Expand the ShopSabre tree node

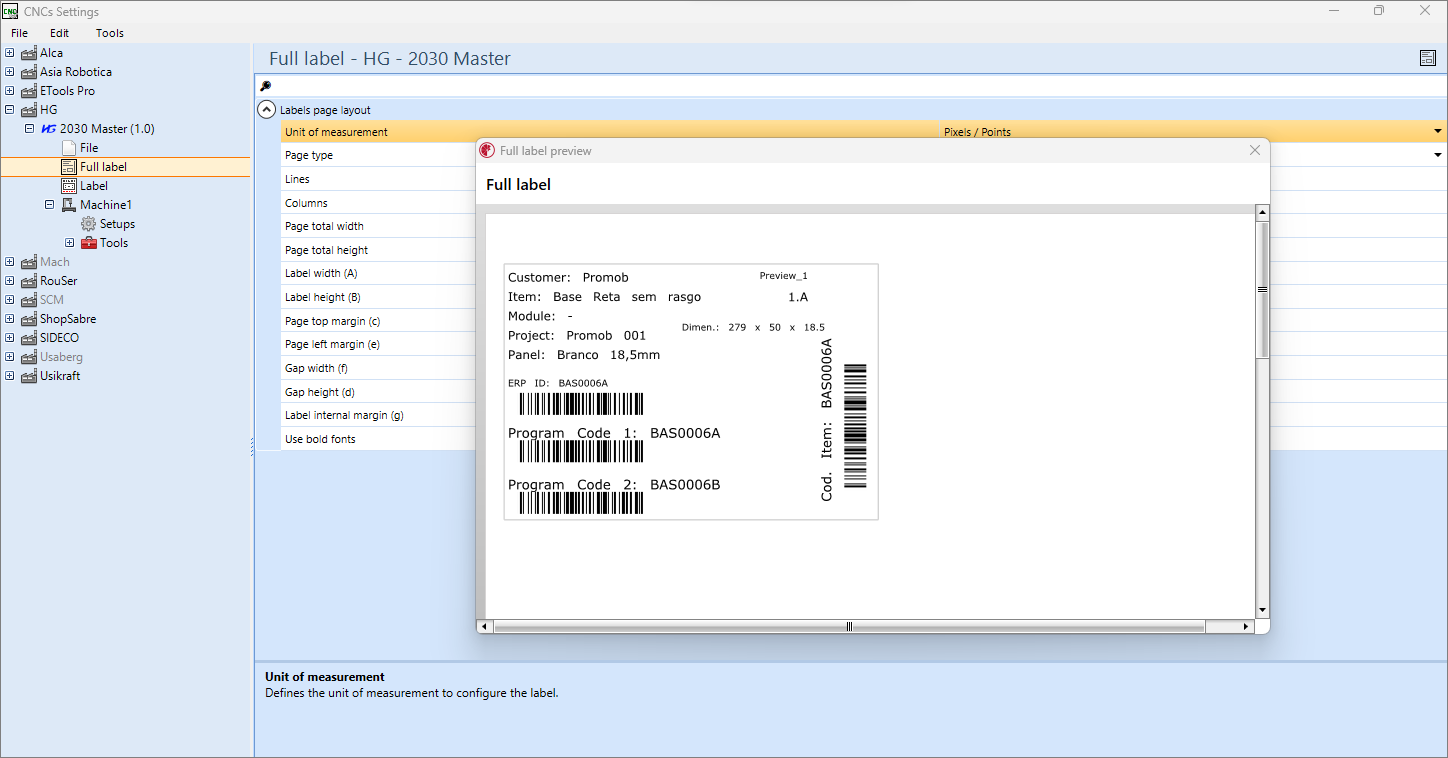pos(10,319)
